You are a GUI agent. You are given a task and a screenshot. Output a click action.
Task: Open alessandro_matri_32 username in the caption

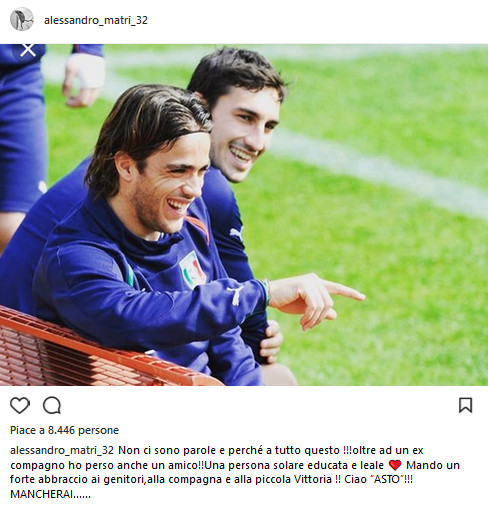click(62, 450)
